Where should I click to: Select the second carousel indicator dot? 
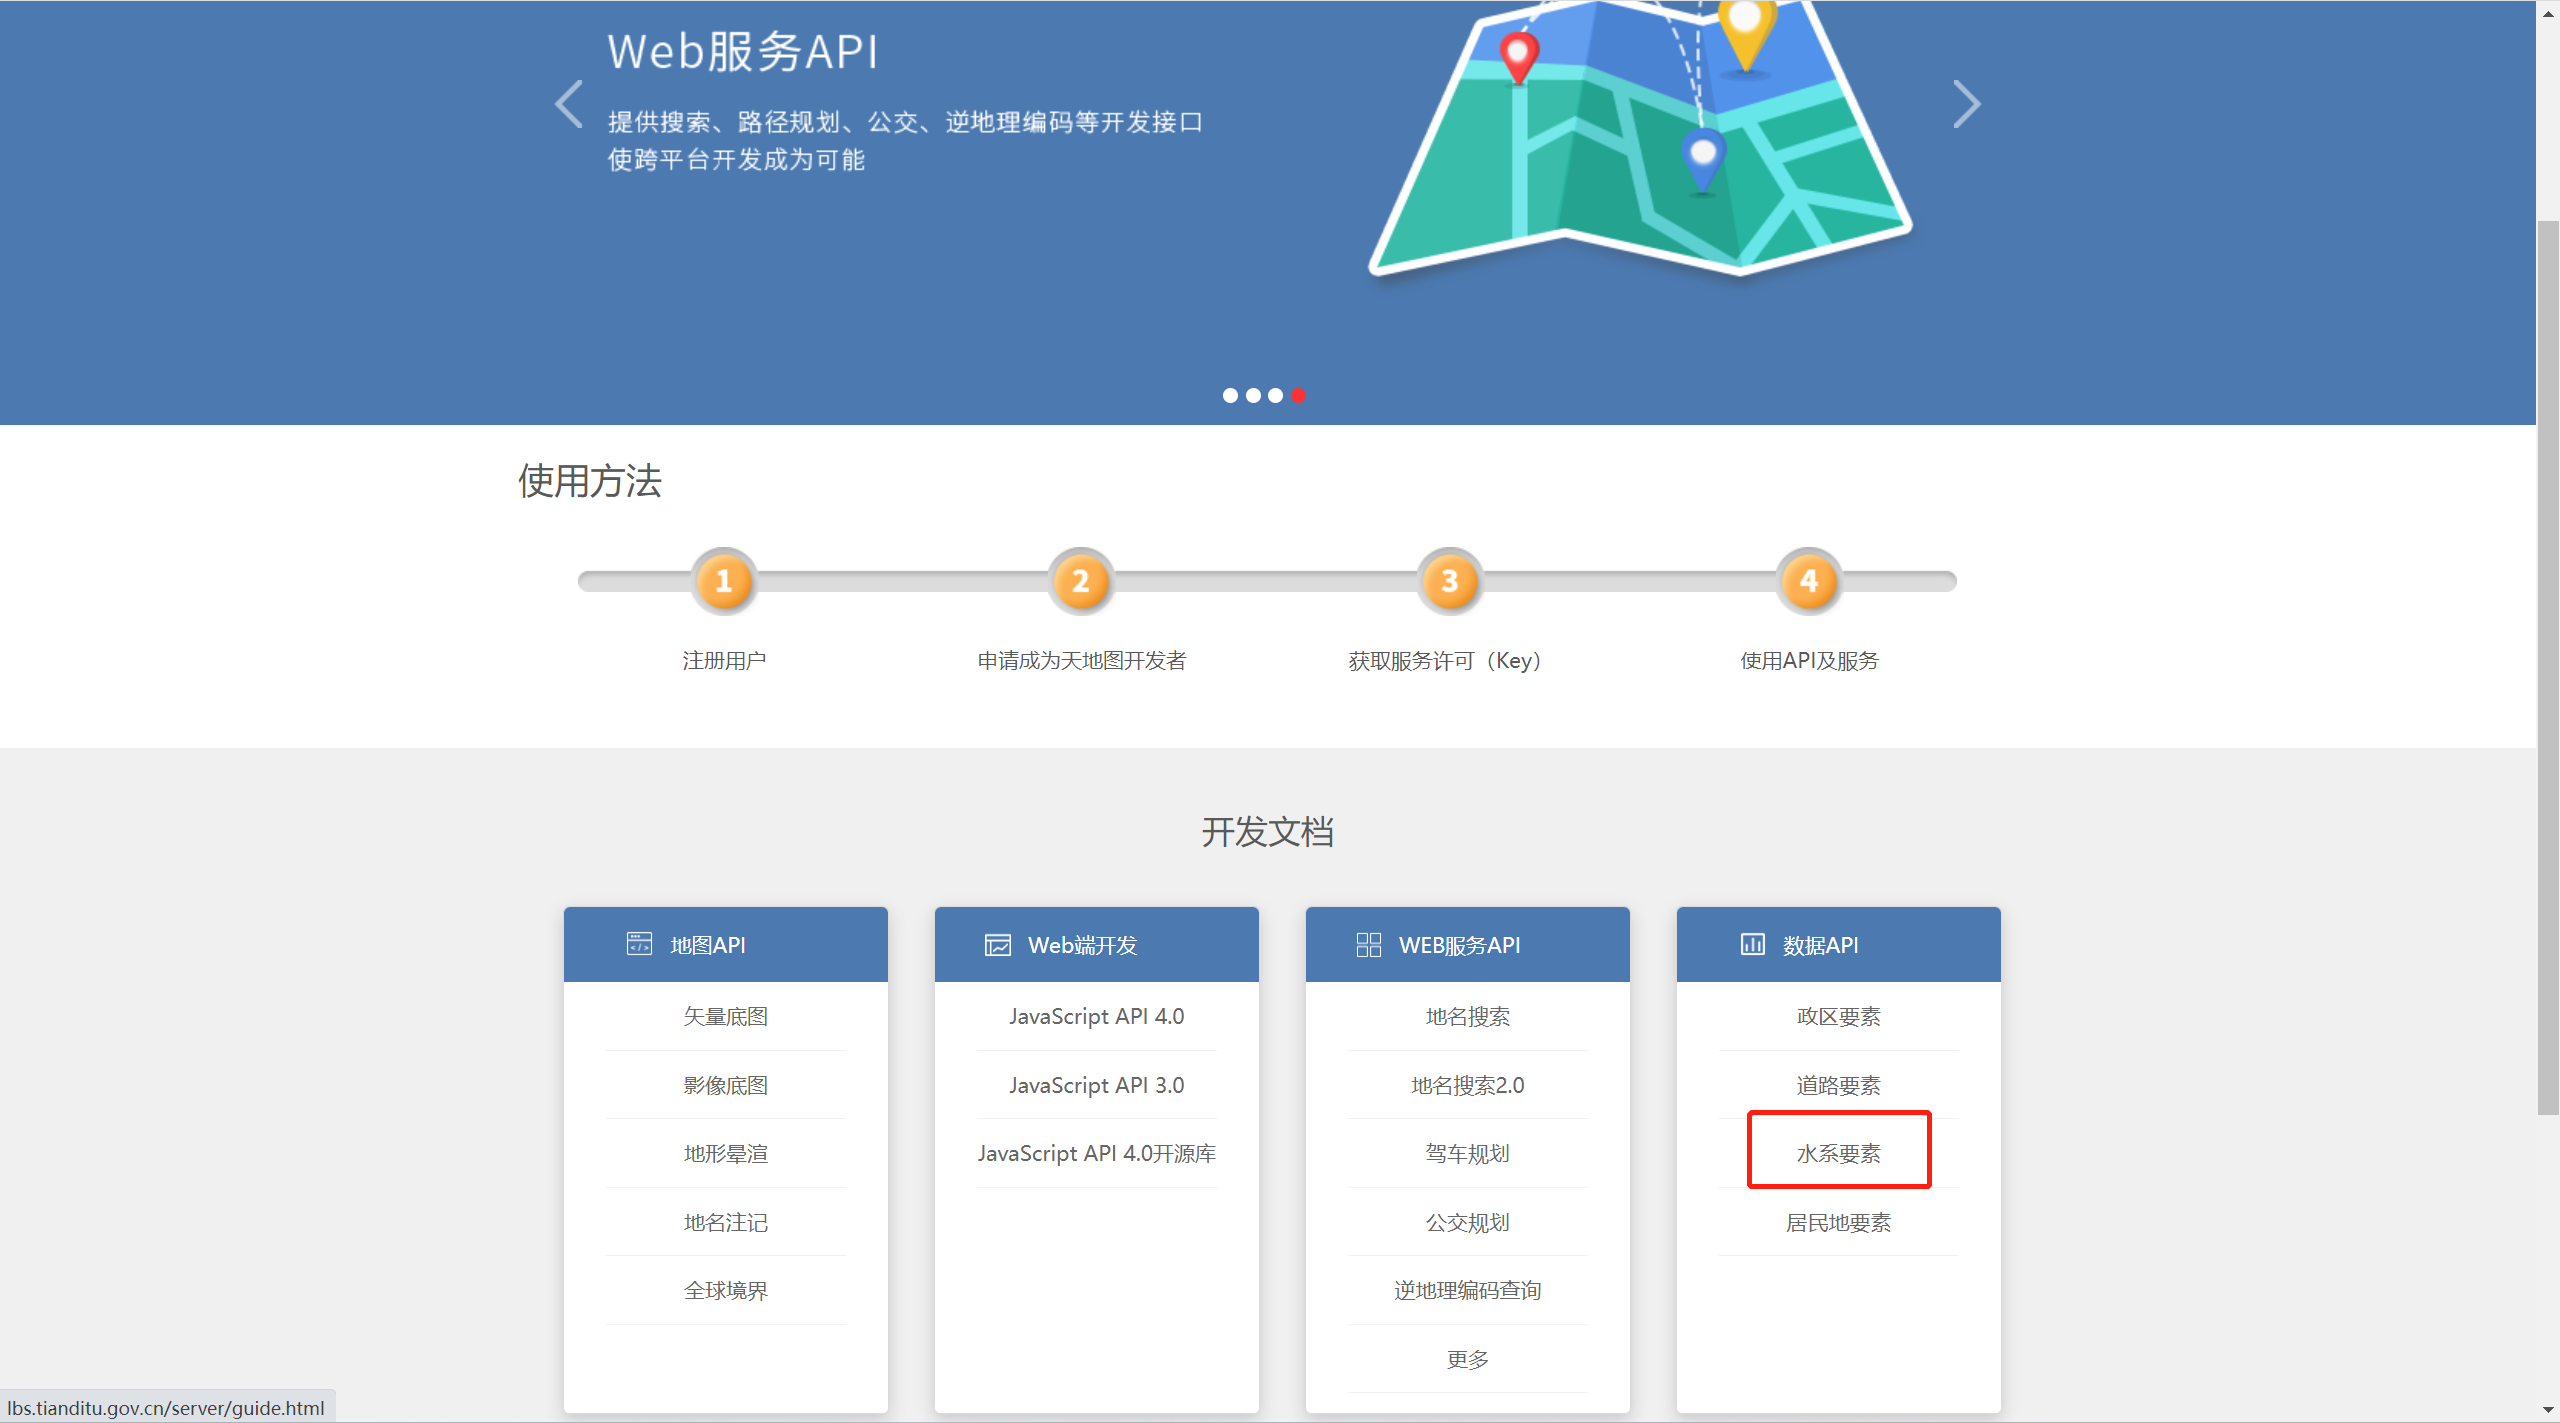pos(1253,395)
